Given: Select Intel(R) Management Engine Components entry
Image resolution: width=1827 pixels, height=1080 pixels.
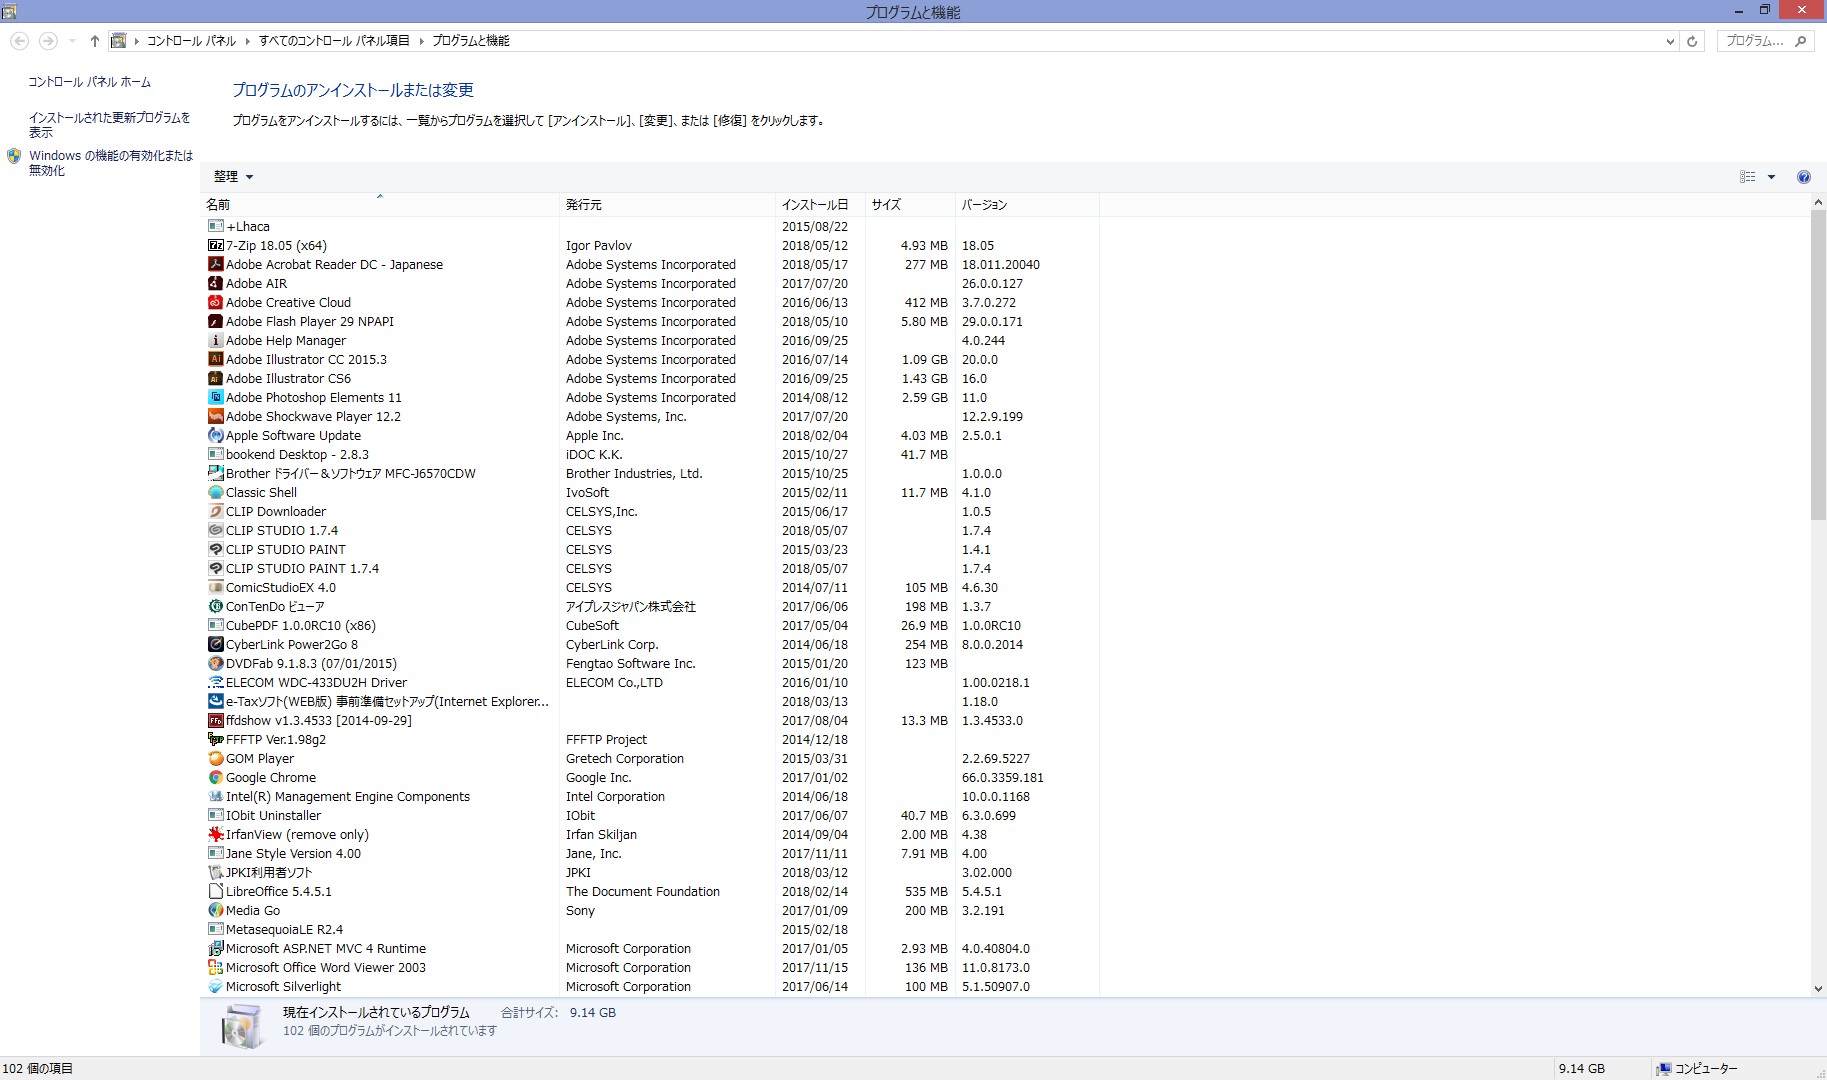Looking at the screenshot, I should [652, 796].
